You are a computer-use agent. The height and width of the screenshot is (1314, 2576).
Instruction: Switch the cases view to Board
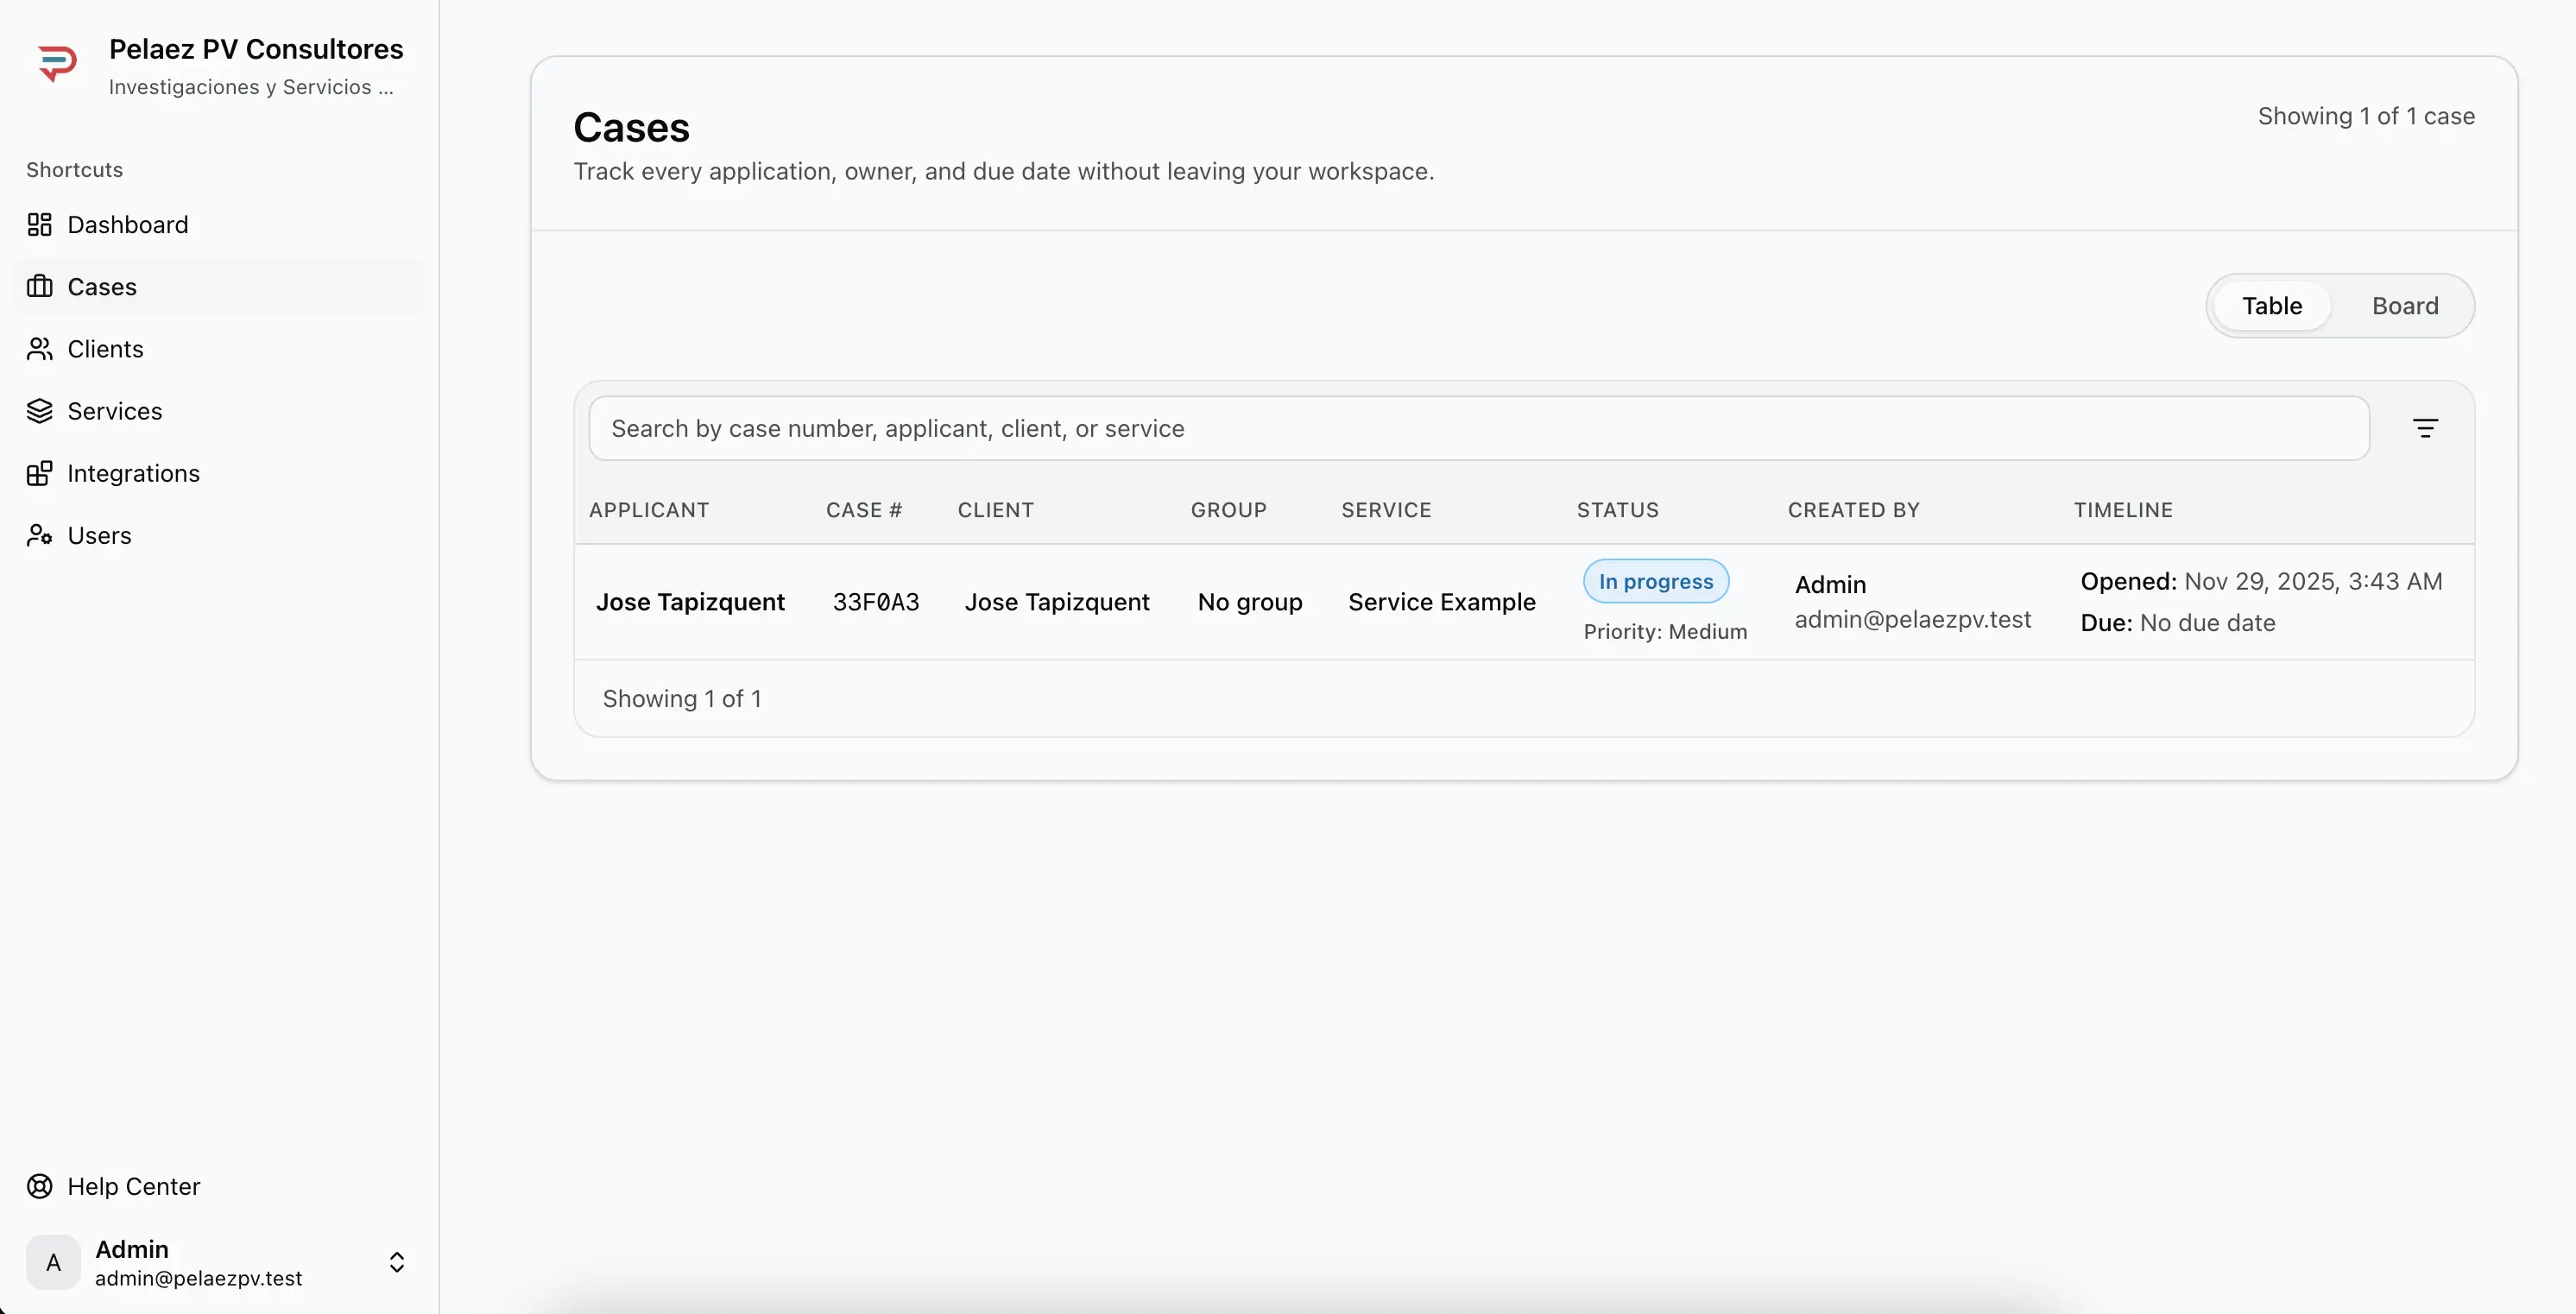2405,305
